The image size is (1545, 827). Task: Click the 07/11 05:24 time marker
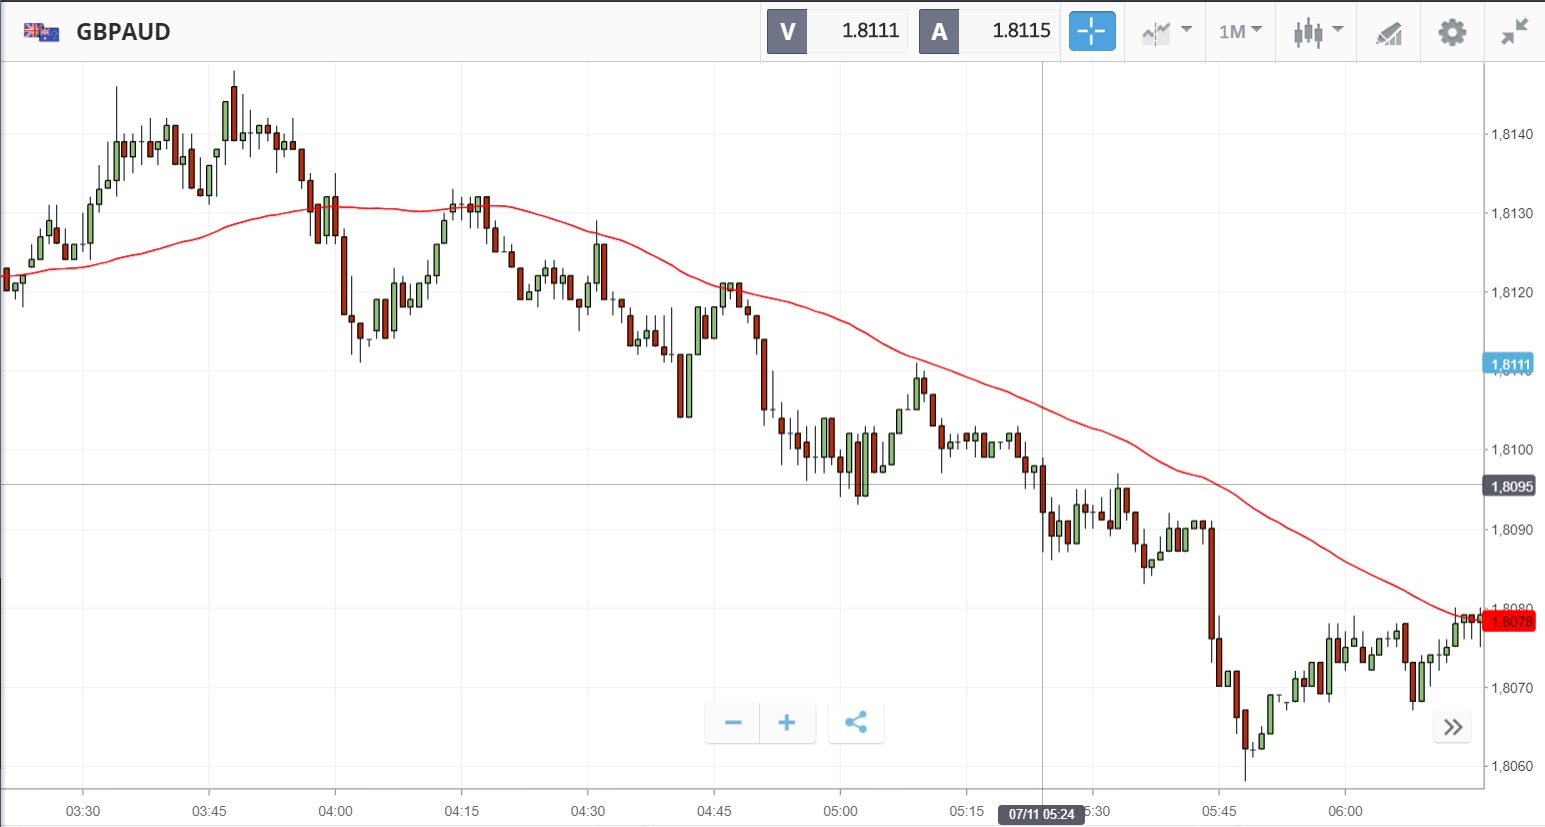[1041, 814]
